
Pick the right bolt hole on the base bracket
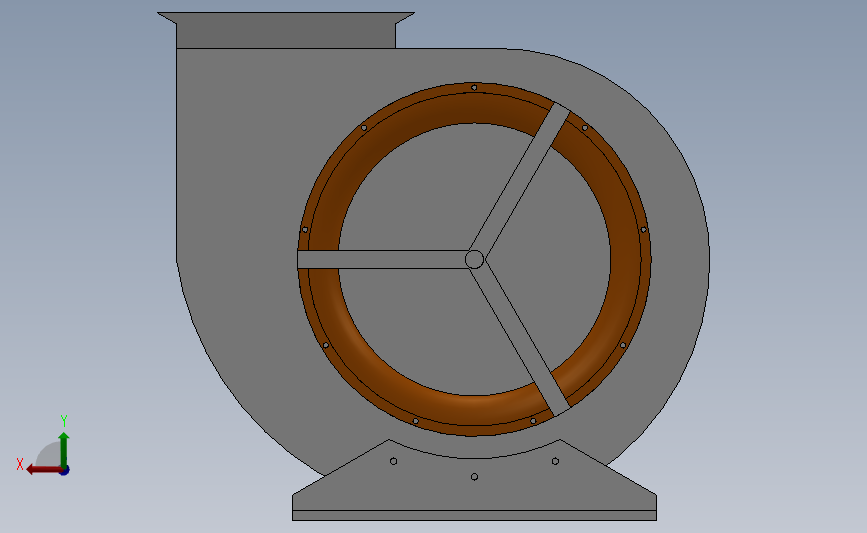coord(555,461)
